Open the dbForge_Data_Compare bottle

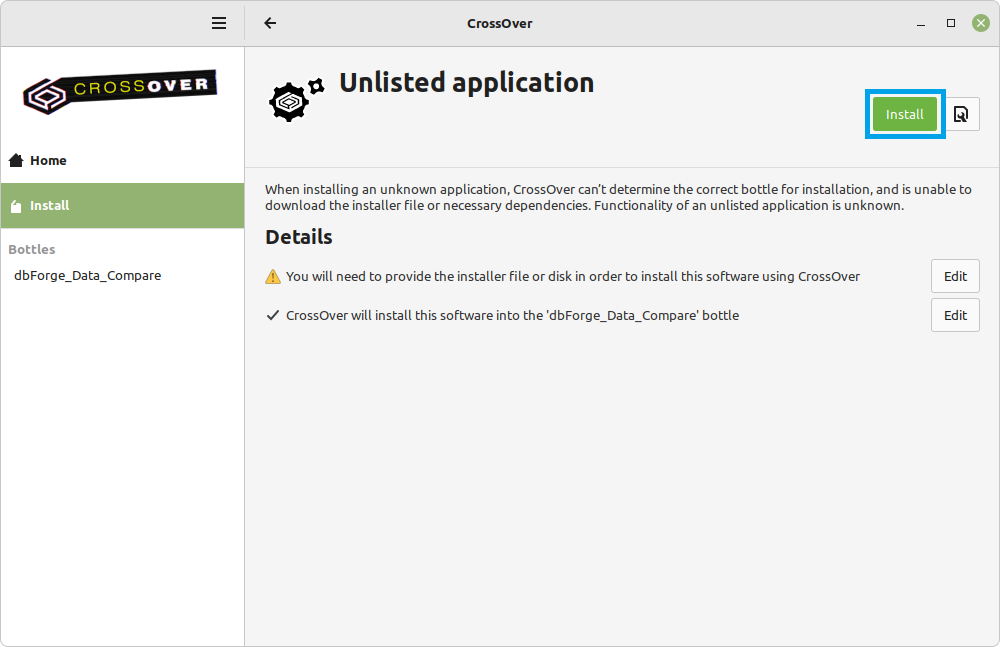click(87, 276)
